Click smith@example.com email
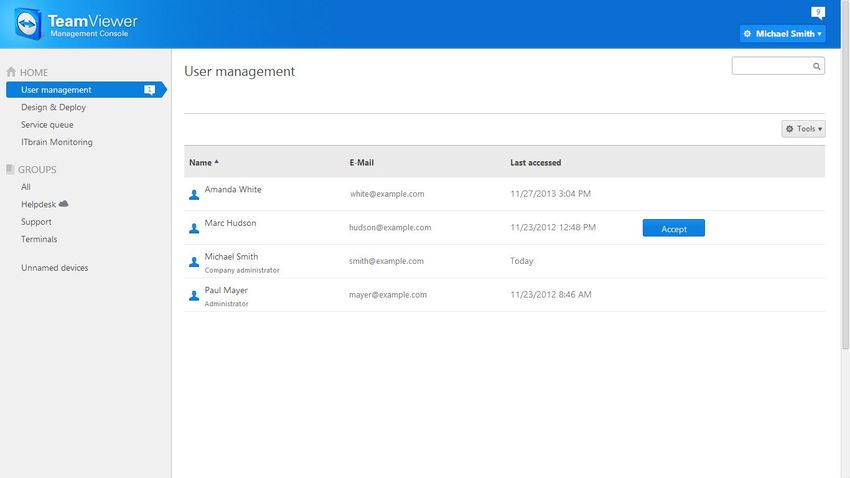The image size is (850, 478). point(386,261)
